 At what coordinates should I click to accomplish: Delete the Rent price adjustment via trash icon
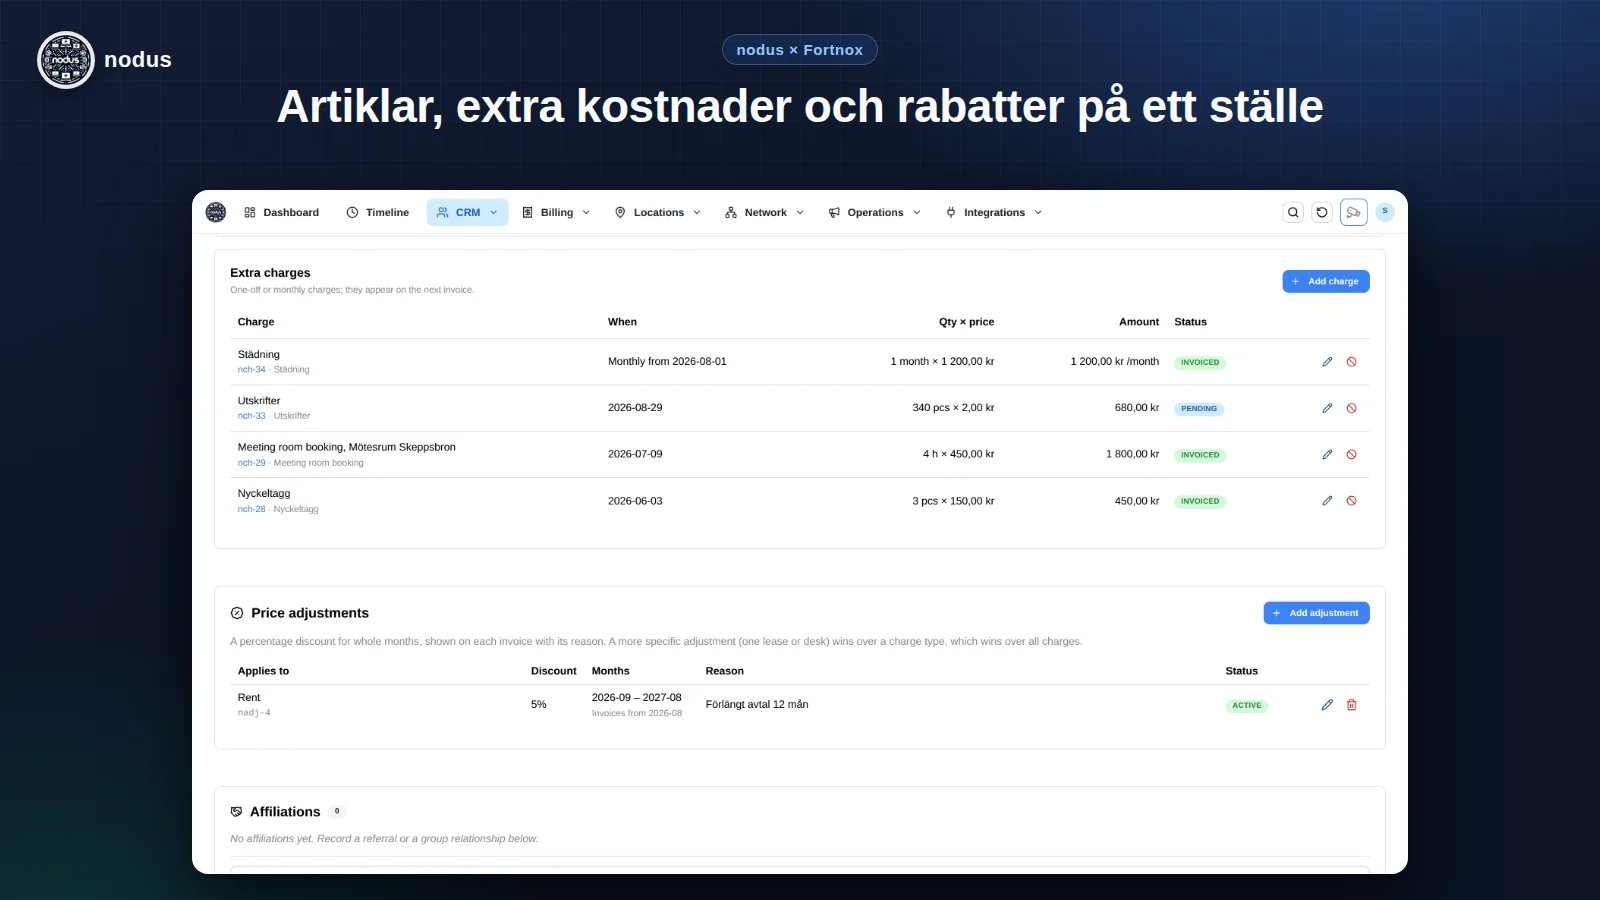coord(1351,705)
